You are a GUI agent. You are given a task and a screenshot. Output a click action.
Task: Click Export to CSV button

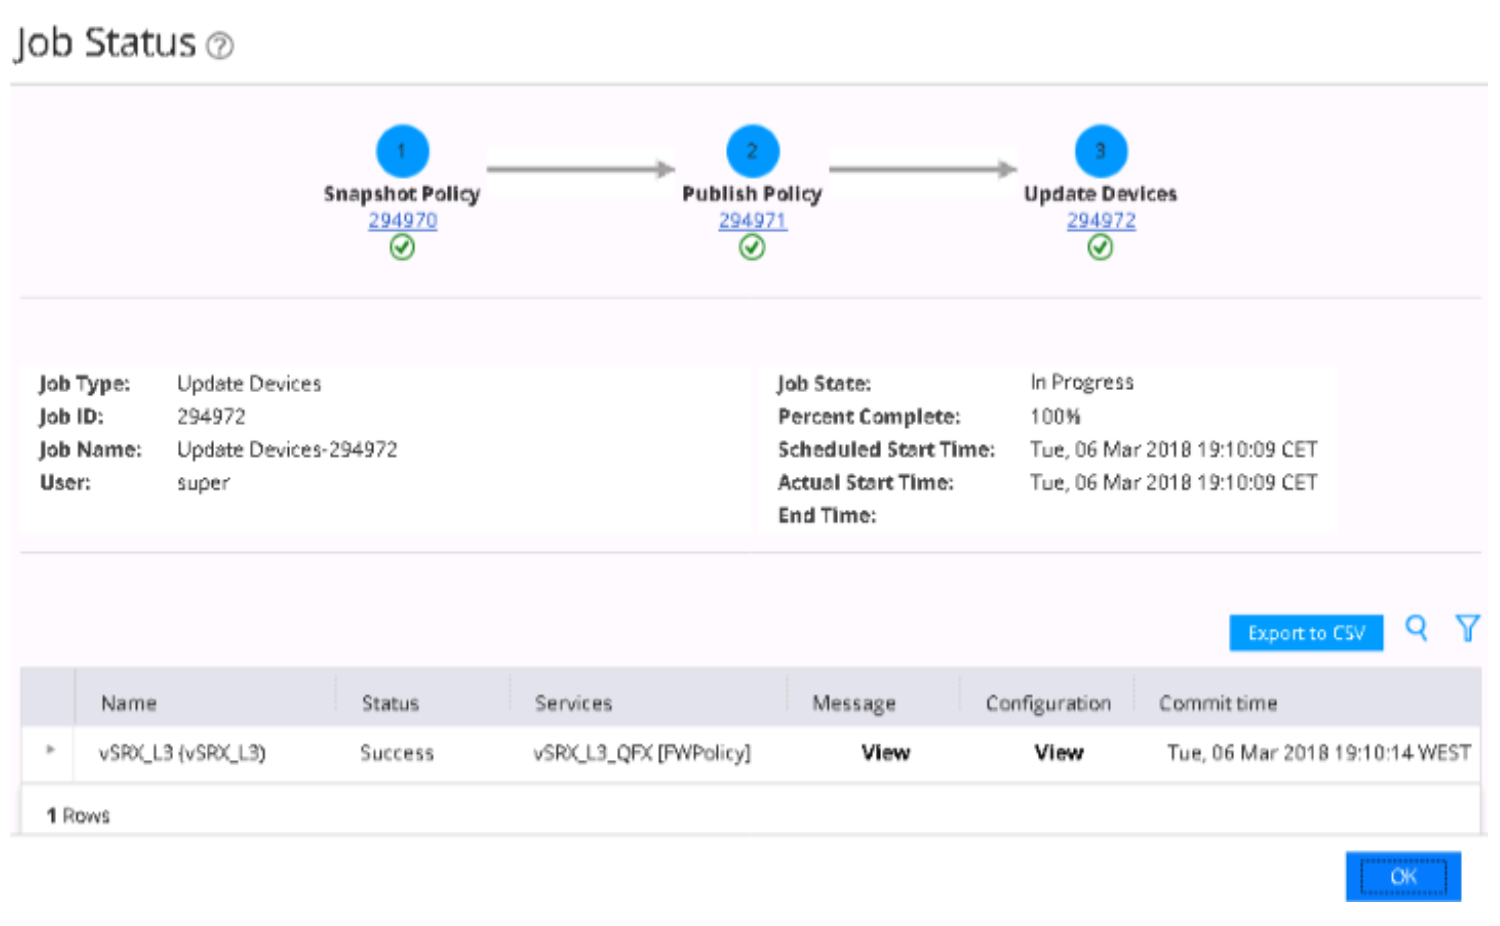click(1305, 633)
